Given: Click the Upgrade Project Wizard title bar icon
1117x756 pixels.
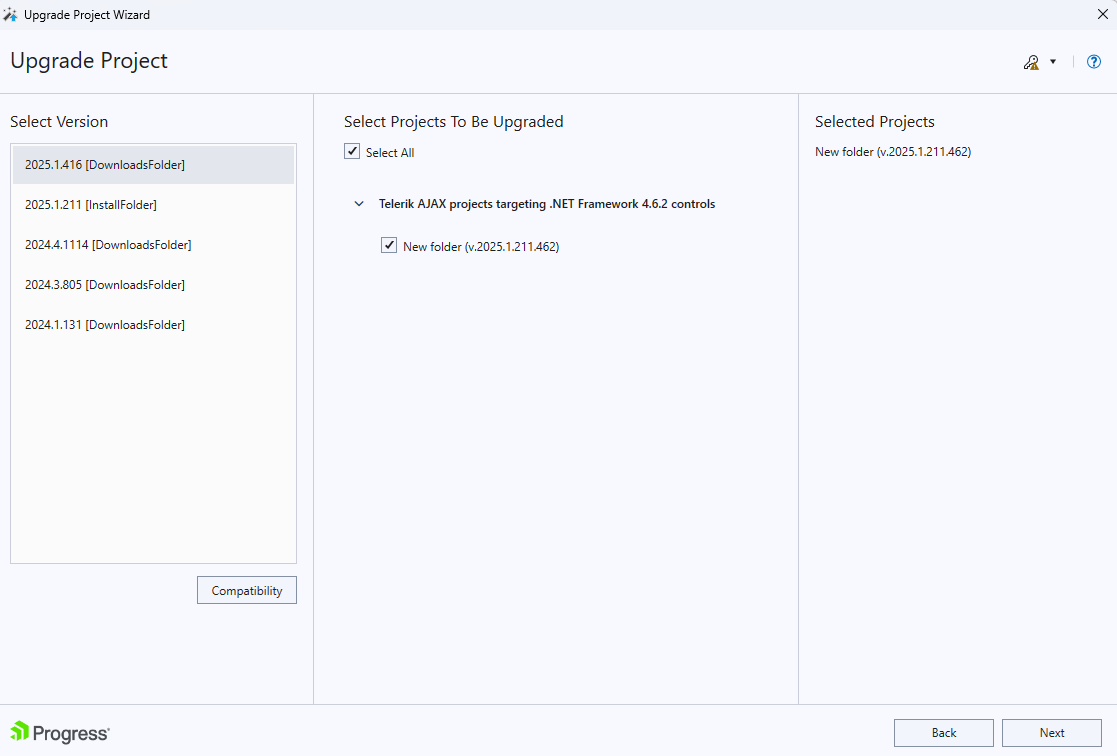Looking at the screenshot, I should pos(13,14).
